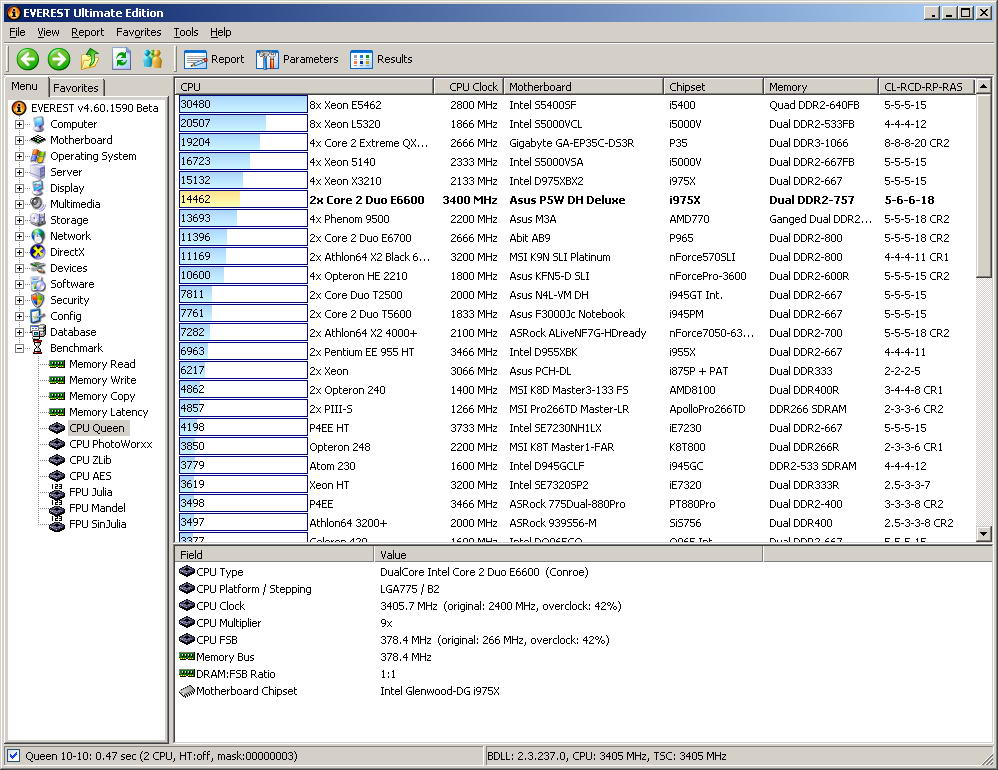This screenshot has width=998, height=770.
Task: Click the Memory Latency benchmark icon
Action: 57,412
